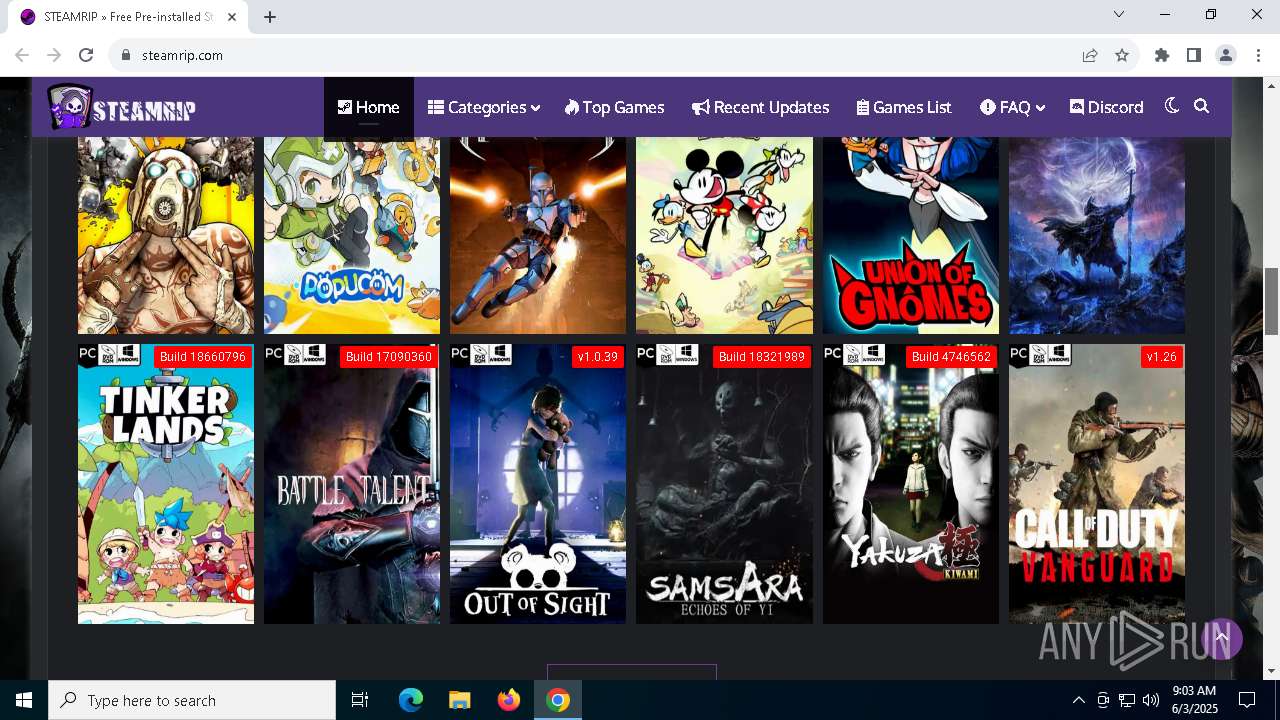1280x720 pixels.
Task: Open the Home menu item
Action: point(368,108)
